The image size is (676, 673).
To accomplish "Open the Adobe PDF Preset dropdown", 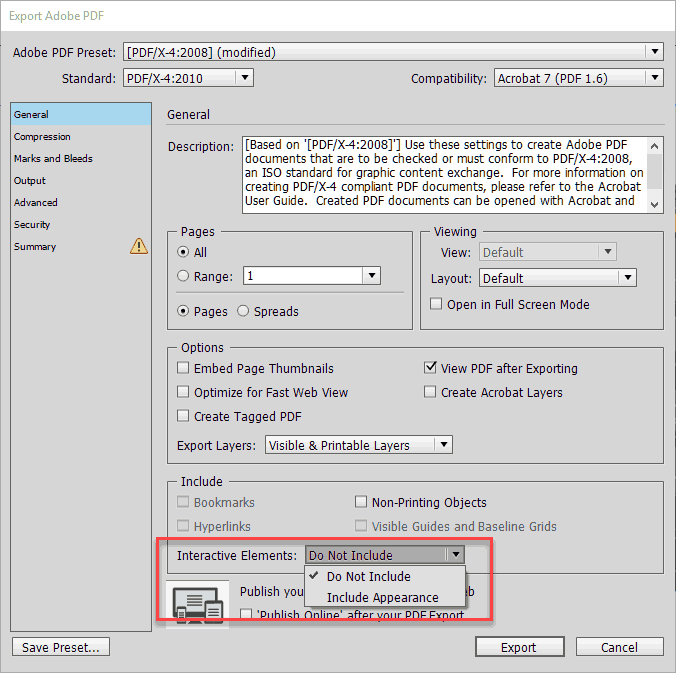I will (393, 52).
